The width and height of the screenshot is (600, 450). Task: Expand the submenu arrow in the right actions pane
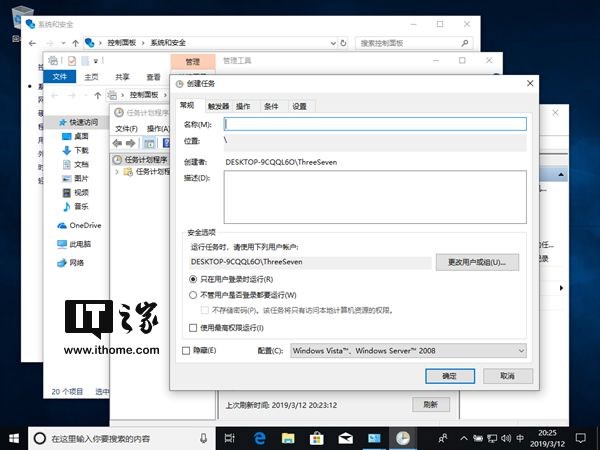click(x=561, y=288)
